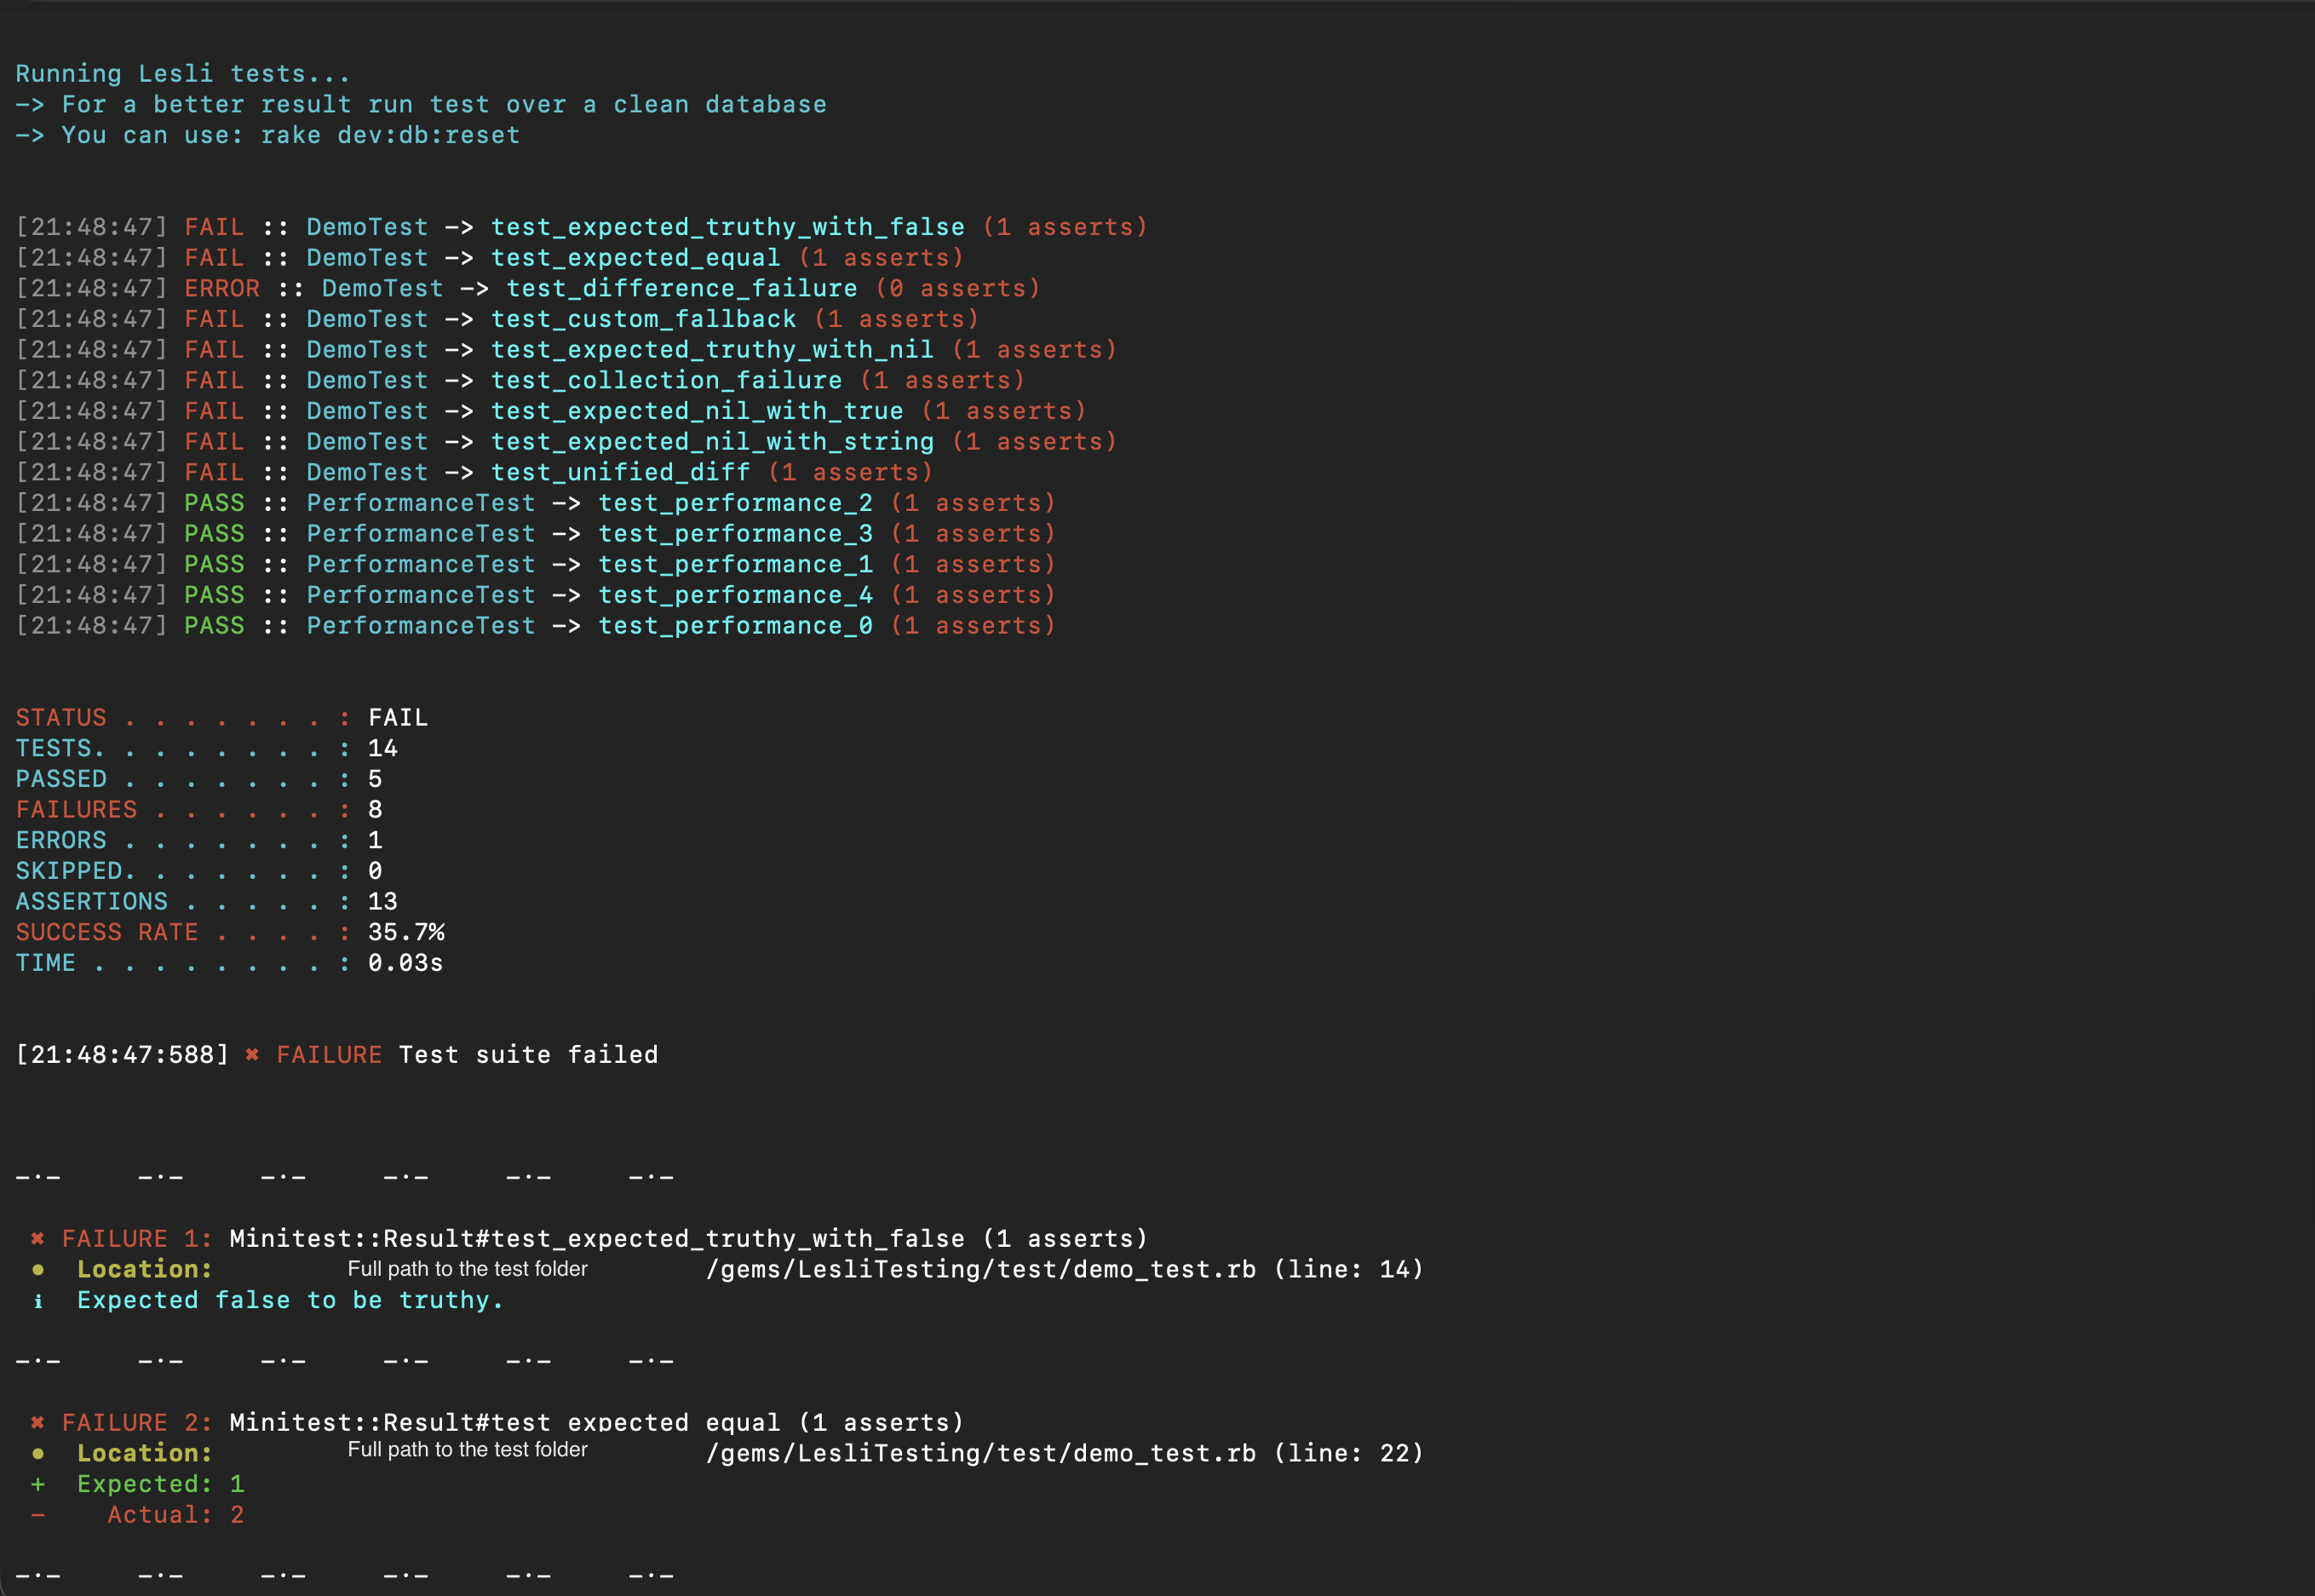Select test_performance_1 test name

735,564
